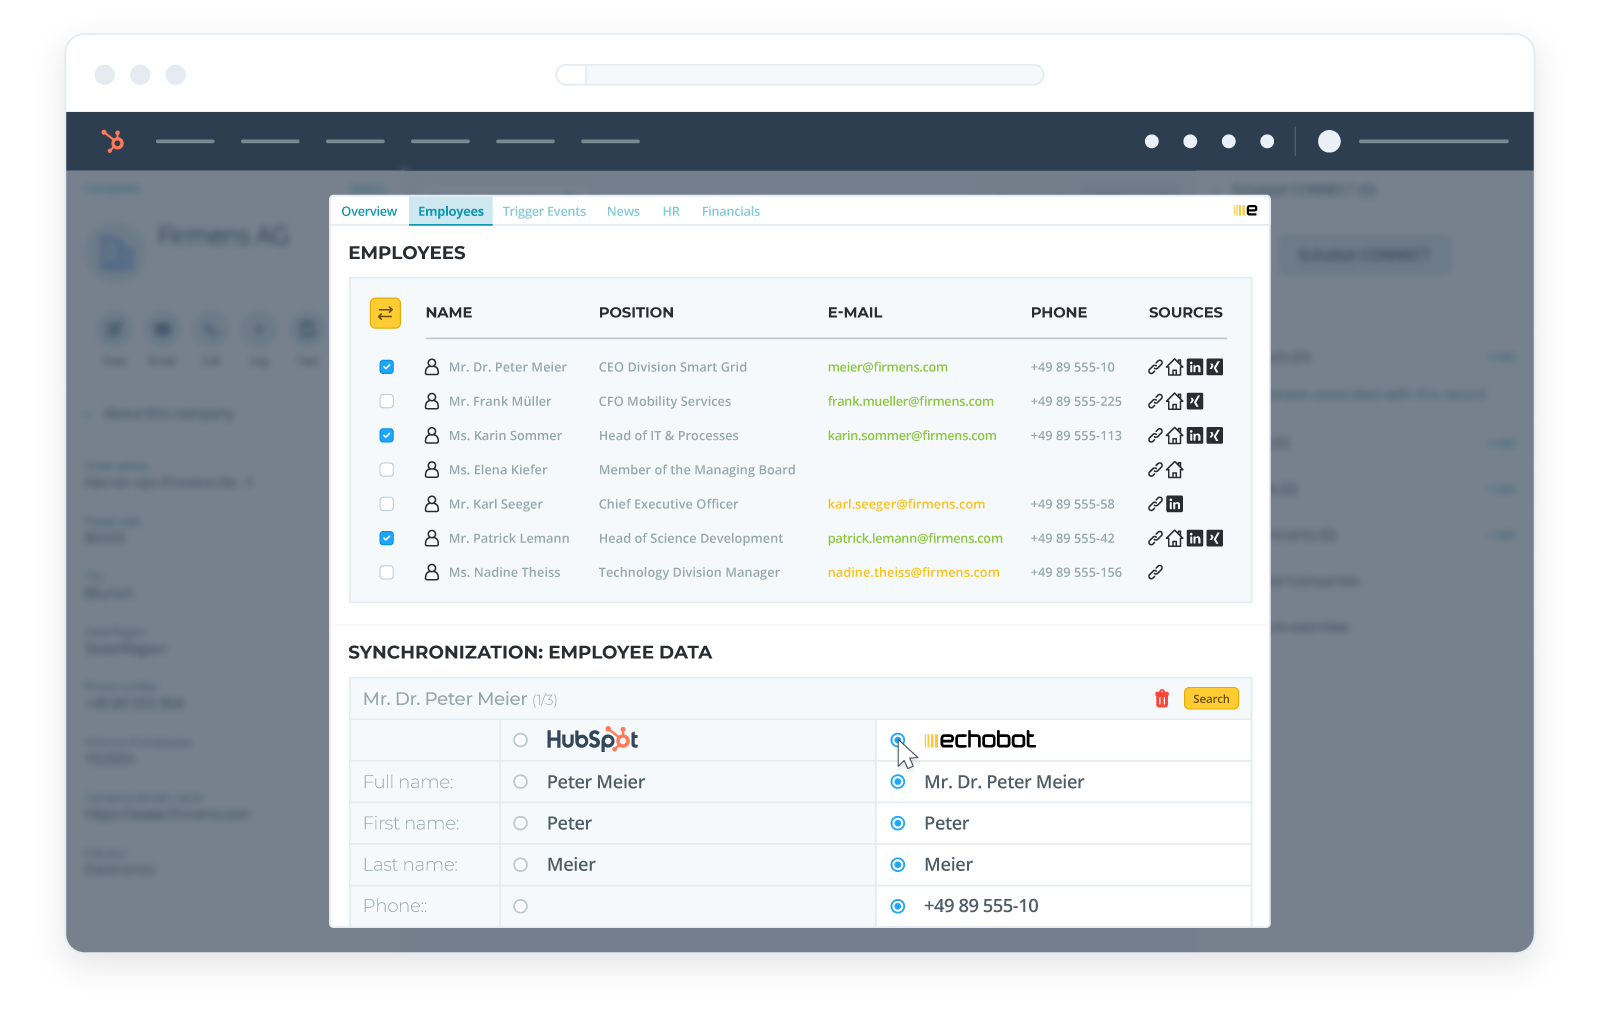Switch to the Trigger Events tab
This screenshot has height=1019, width=1600.
click(544, 211)
